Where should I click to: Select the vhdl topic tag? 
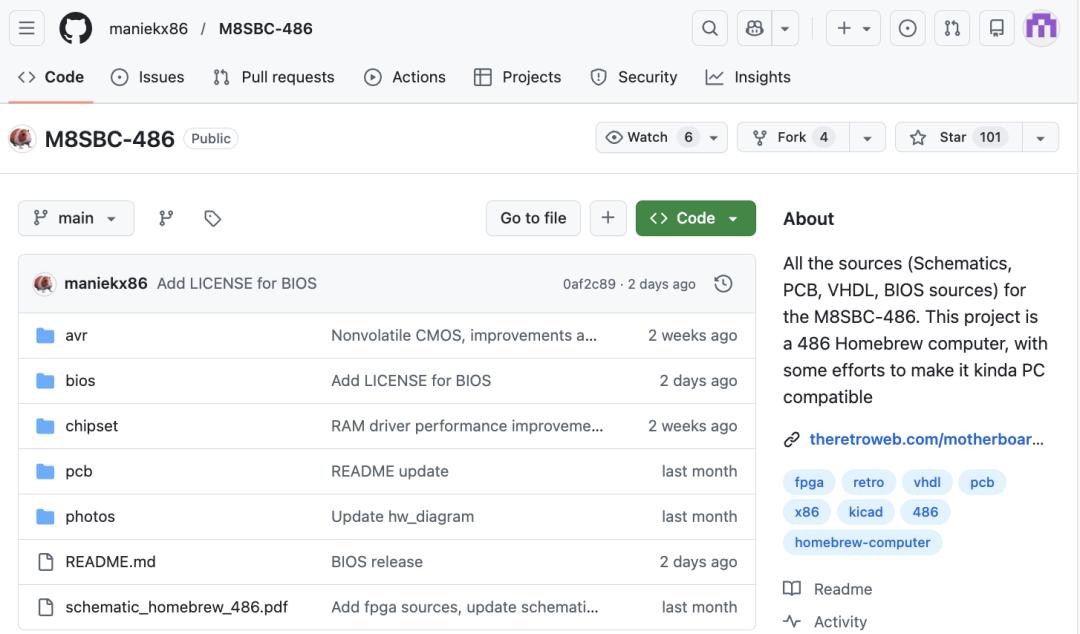927,482
